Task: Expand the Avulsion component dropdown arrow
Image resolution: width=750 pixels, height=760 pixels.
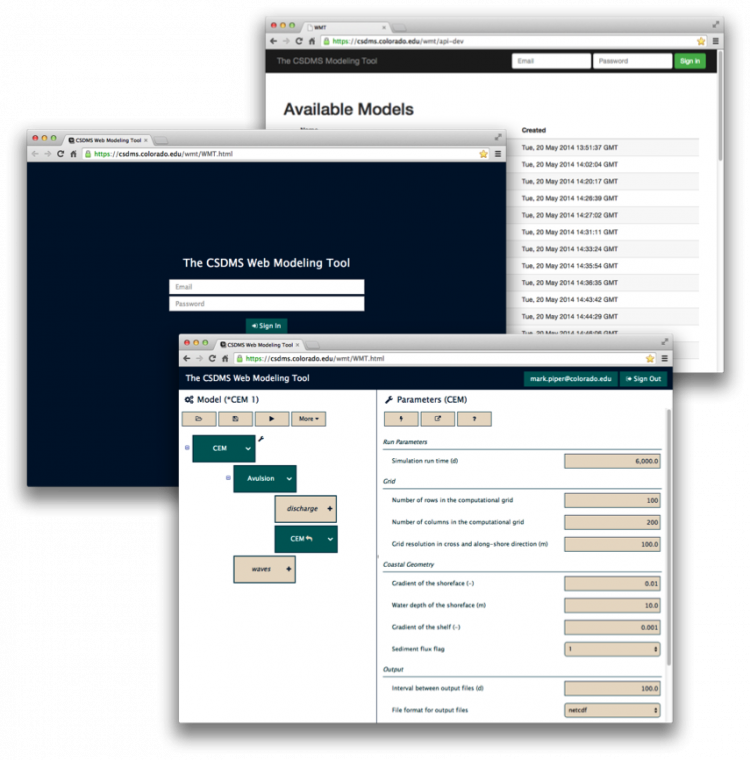Action: tap(289, 479)
